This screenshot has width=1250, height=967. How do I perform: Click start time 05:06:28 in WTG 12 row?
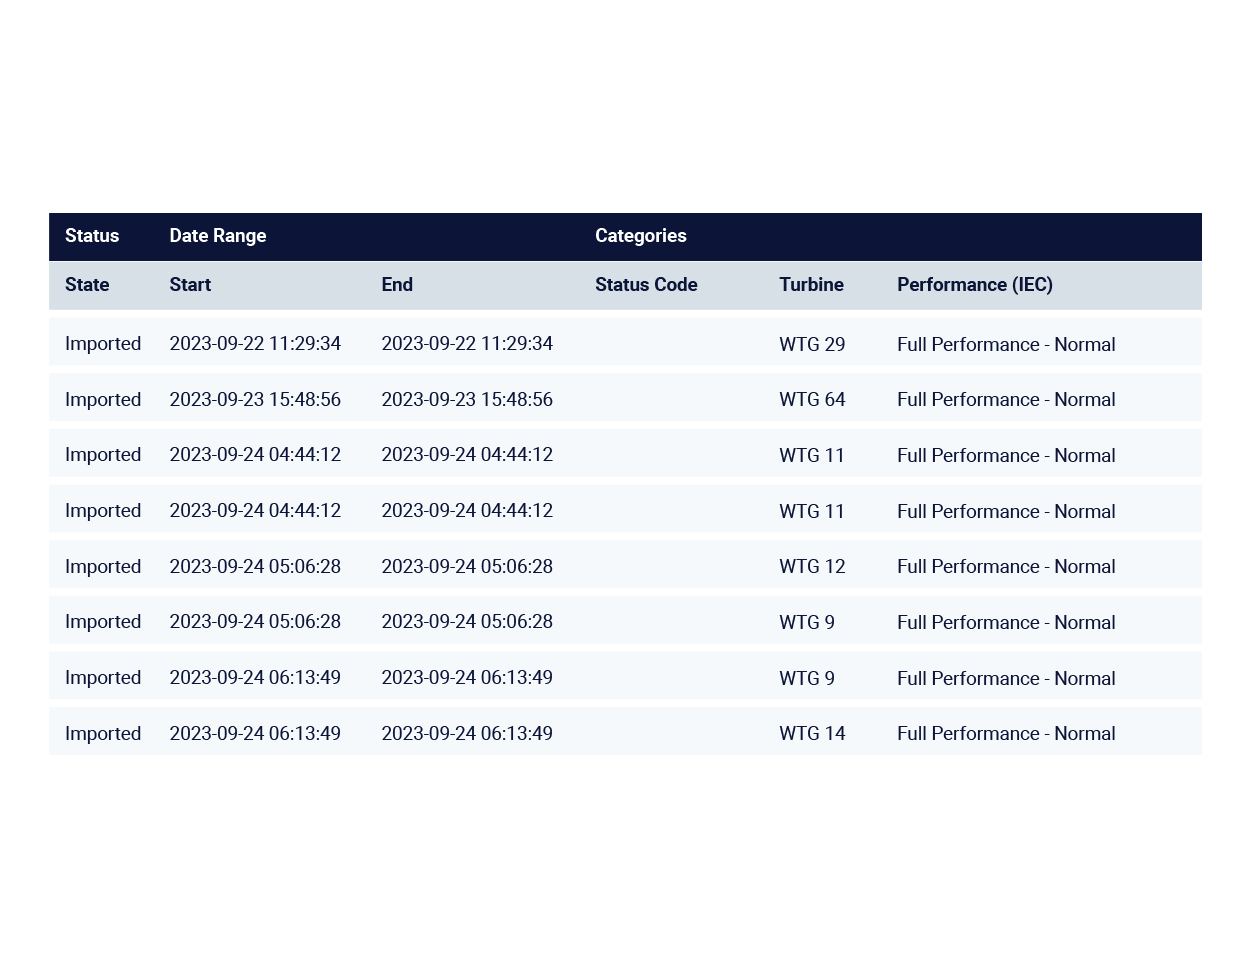(x=255, y=567)
